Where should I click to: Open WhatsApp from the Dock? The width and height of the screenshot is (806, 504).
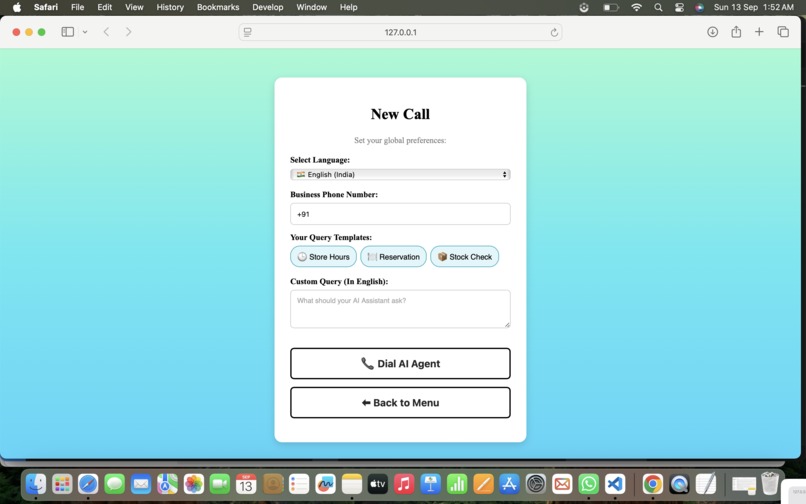pyautogui.click(x=589, y=484)
